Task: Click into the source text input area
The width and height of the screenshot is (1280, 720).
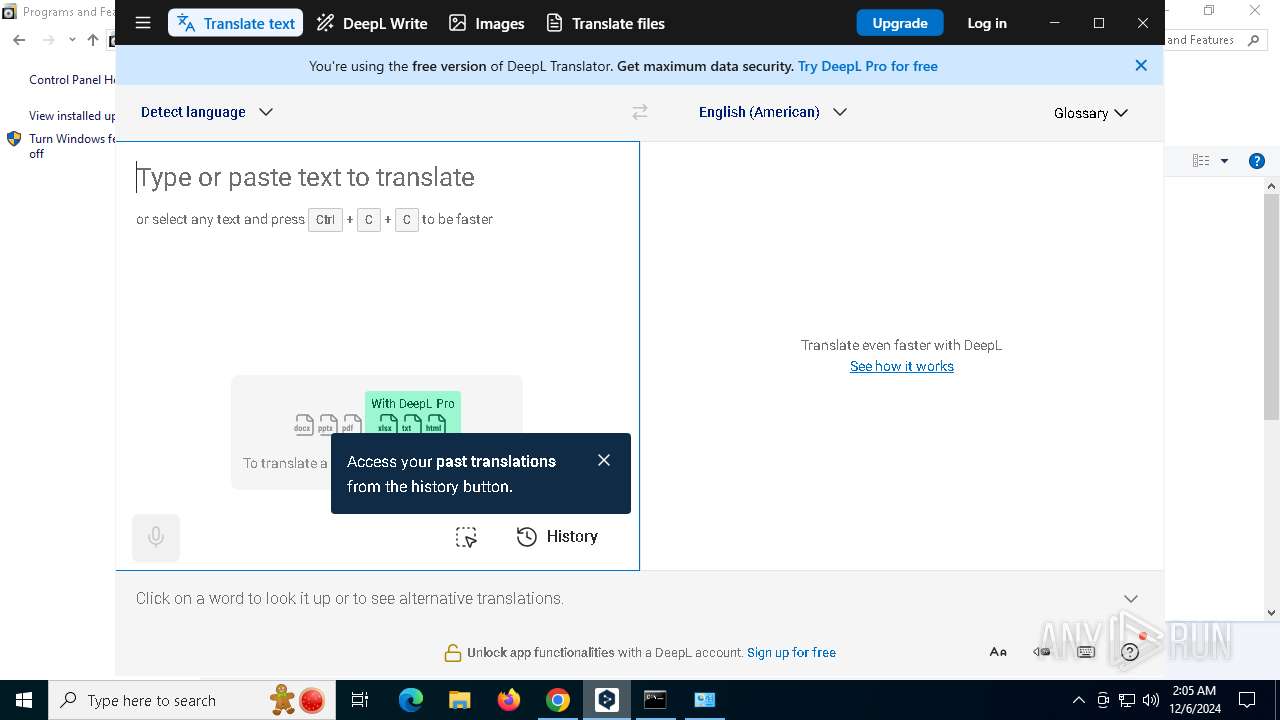Action: 378,300
